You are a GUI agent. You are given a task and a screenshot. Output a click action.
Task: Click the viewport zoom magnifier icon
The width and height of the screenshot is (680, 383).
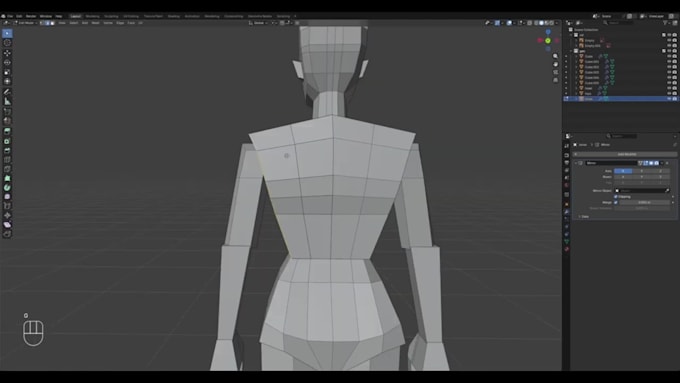click(x=556, y=56)
